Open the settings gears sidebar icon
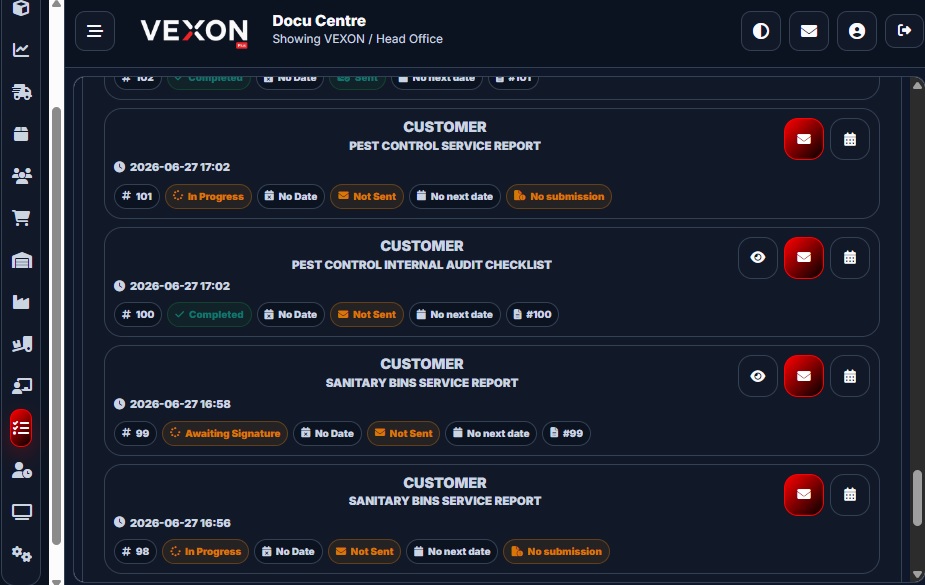 click(x=21, y=554)
